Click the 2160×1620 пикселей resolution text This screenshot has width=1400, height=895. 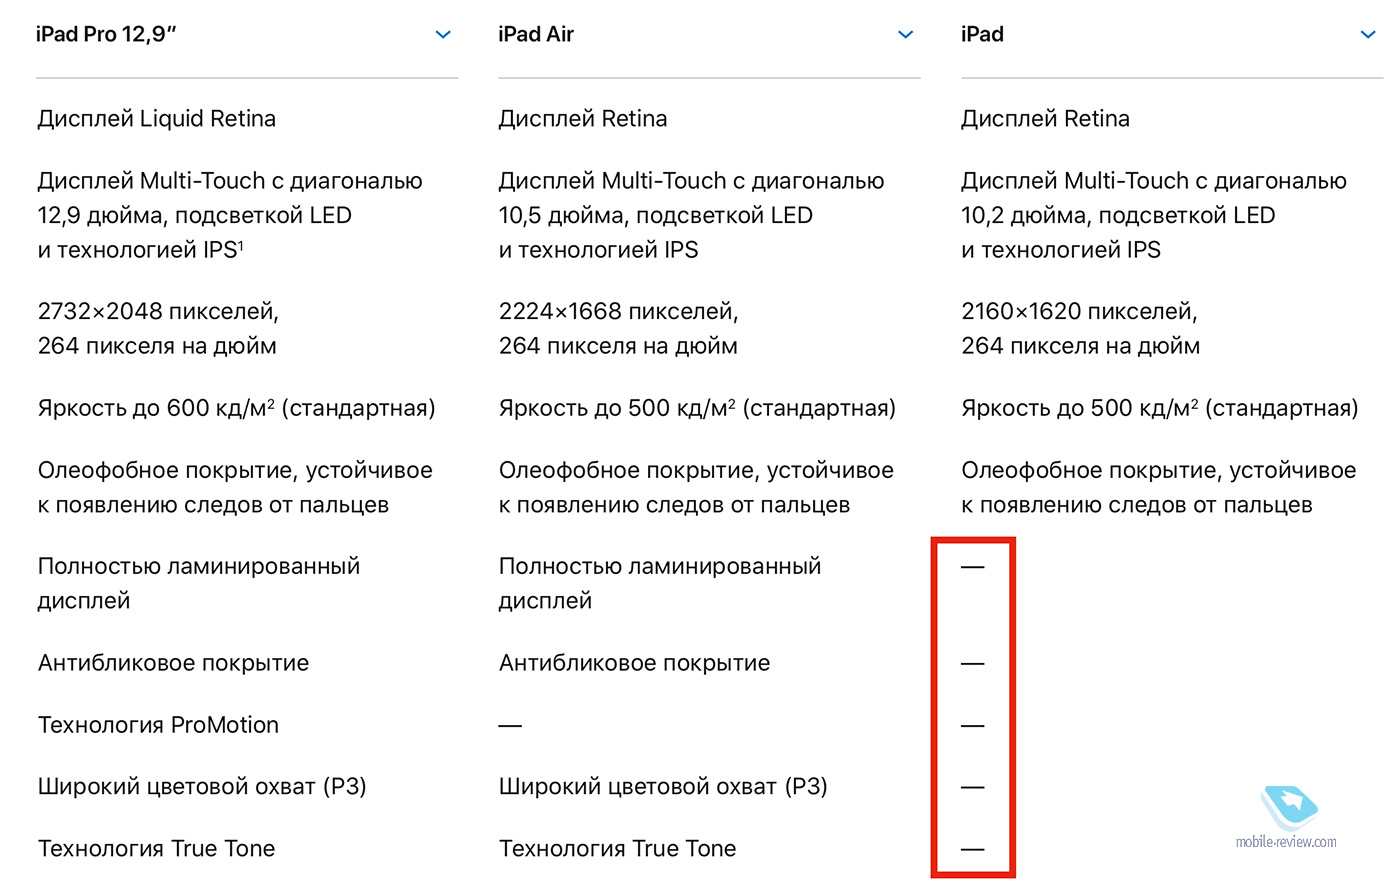click(1080, 311)
